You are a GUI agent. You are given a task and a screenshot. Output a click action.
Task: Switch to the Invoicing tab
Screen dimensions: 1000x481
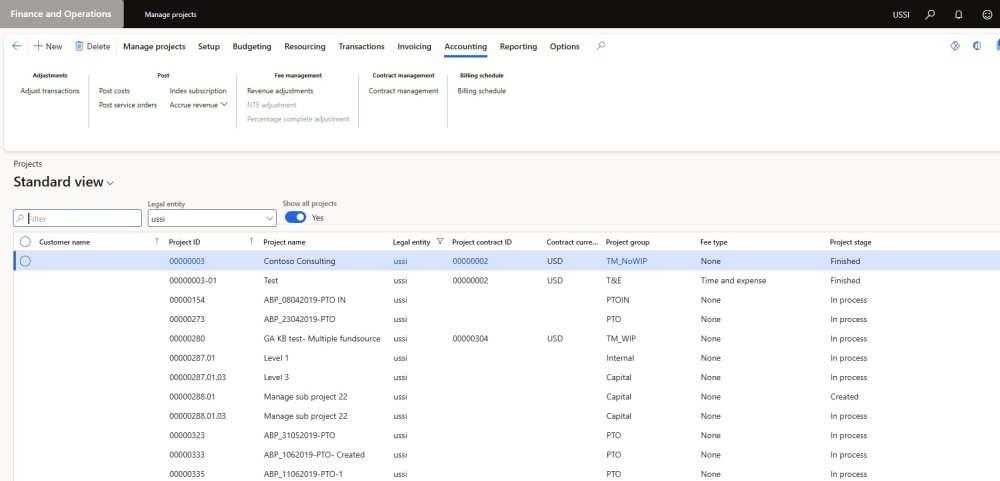(x=414, y=46)
